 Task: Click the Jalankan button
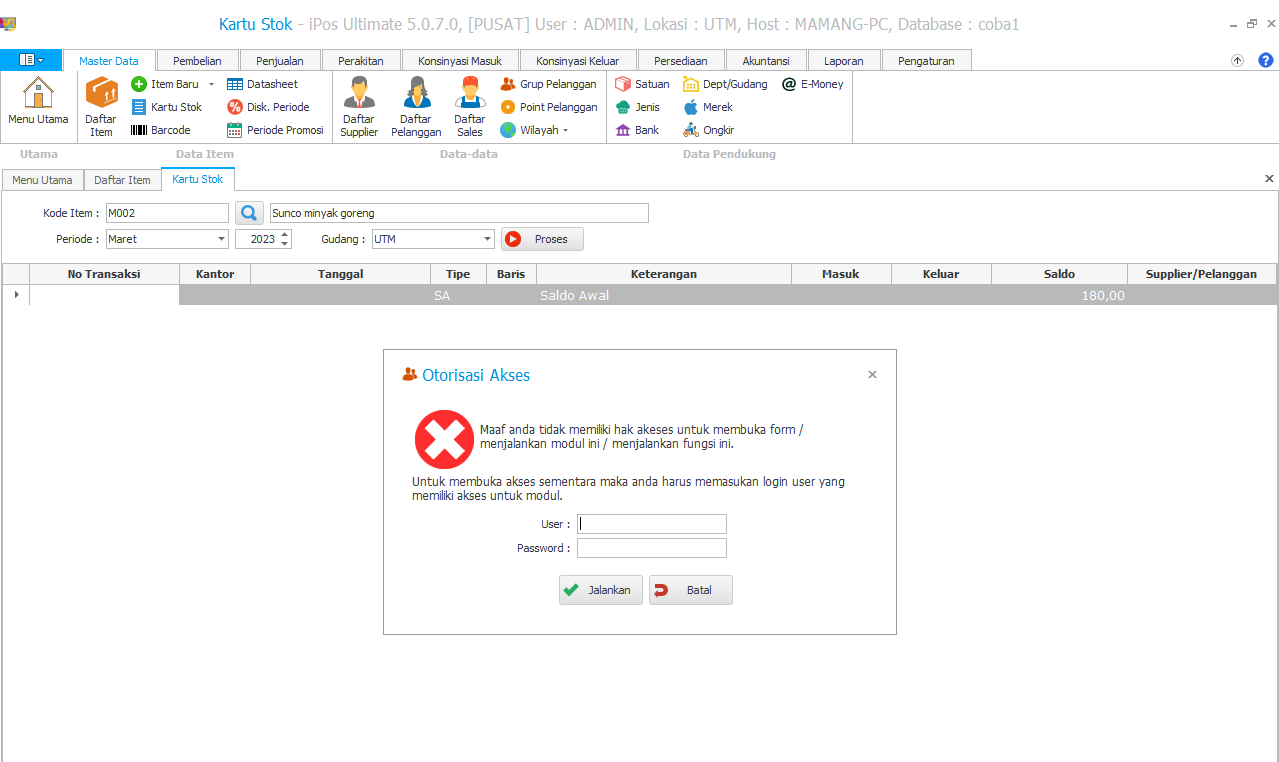(x=600, y=590)
